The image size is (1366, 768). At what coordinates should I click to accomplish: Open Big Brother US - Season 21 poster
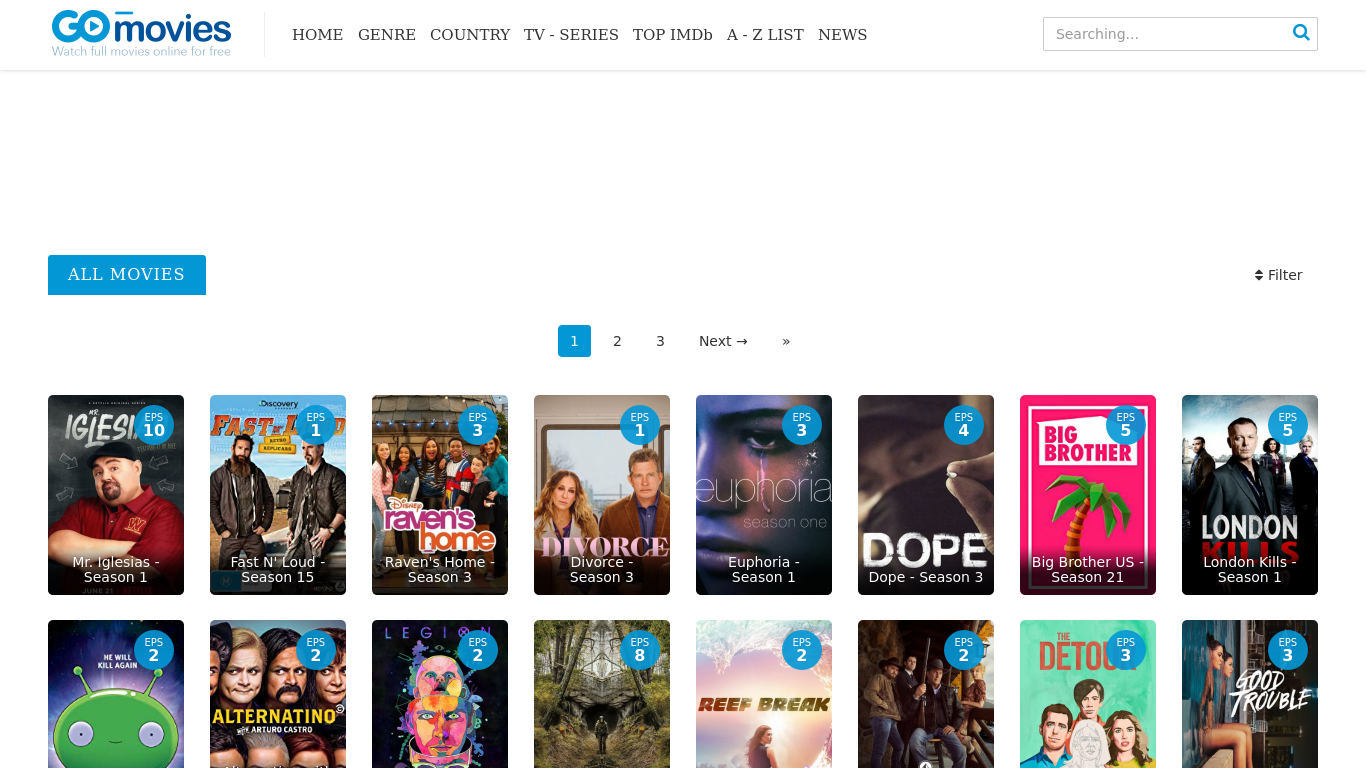[1088, 495]
